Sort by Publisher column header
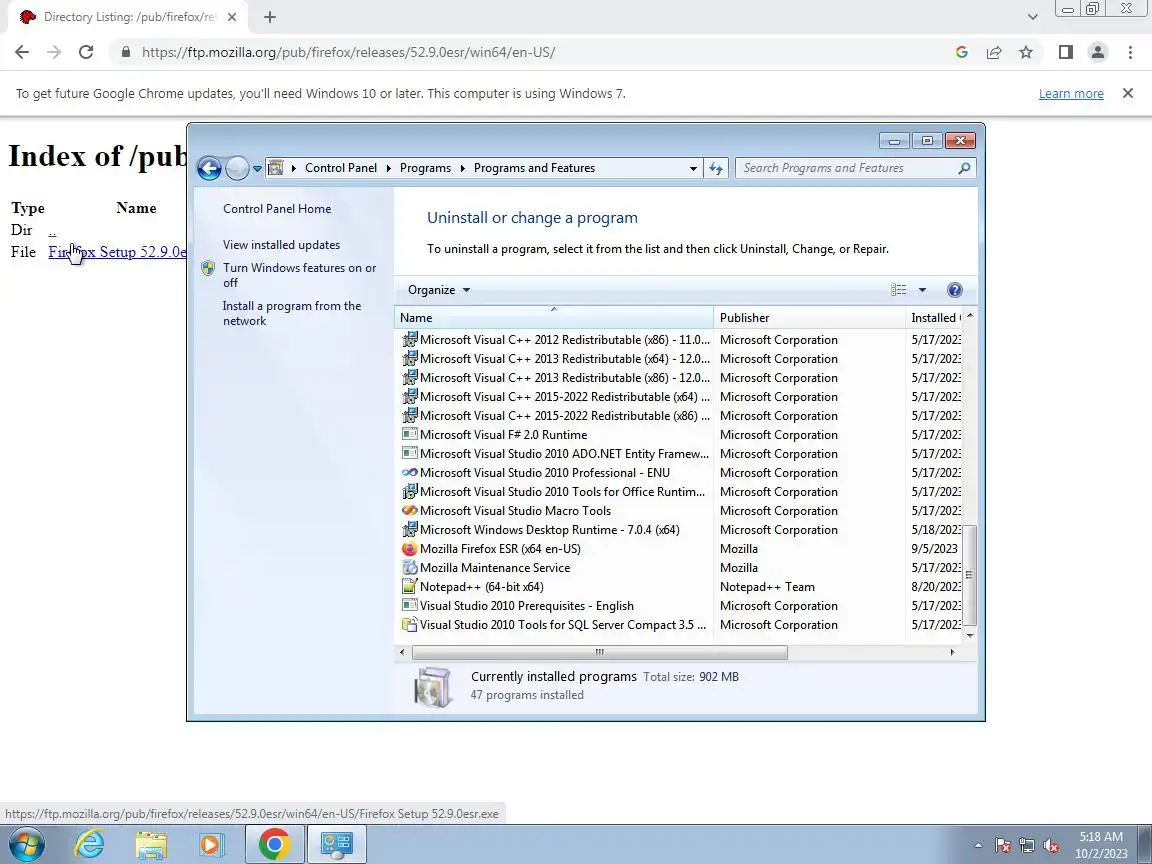 pos(810,317)
